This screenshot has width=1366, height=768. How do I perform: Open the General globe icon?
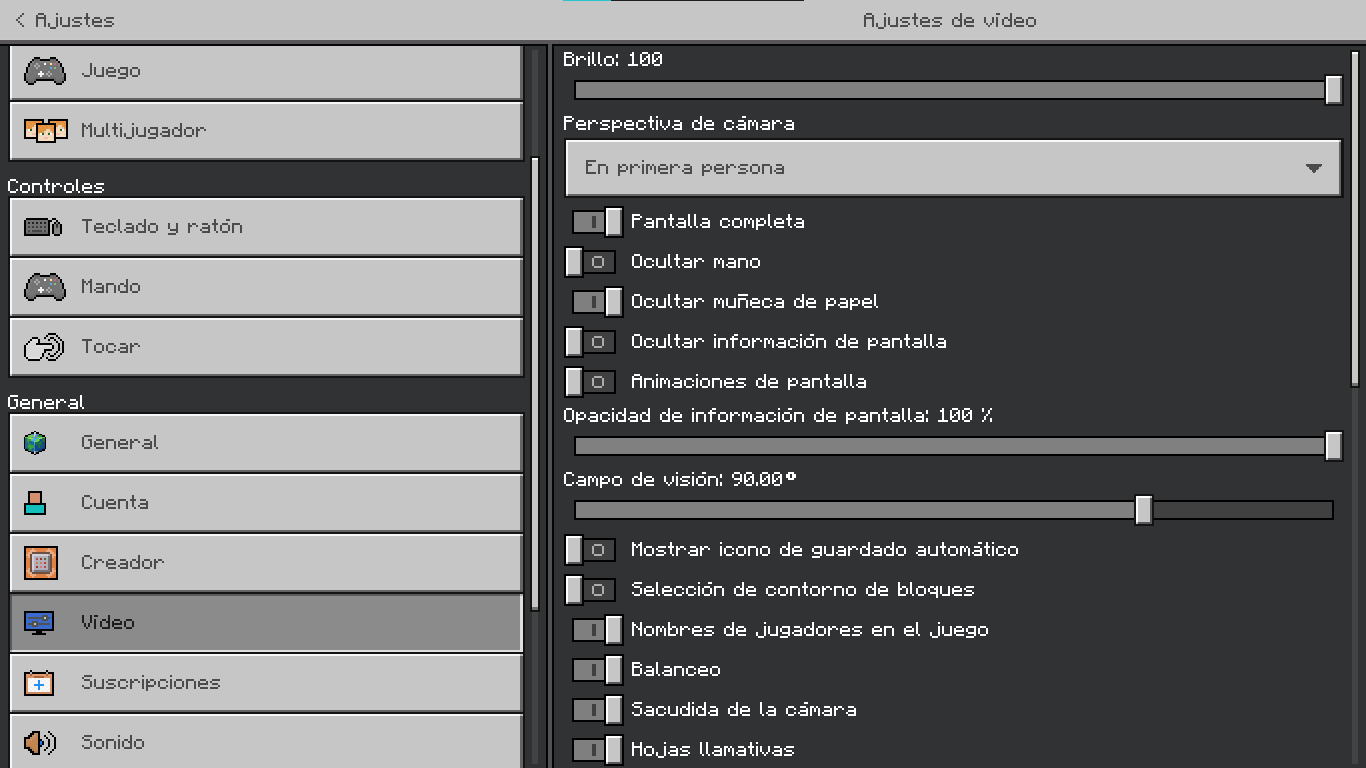point(36,443)
